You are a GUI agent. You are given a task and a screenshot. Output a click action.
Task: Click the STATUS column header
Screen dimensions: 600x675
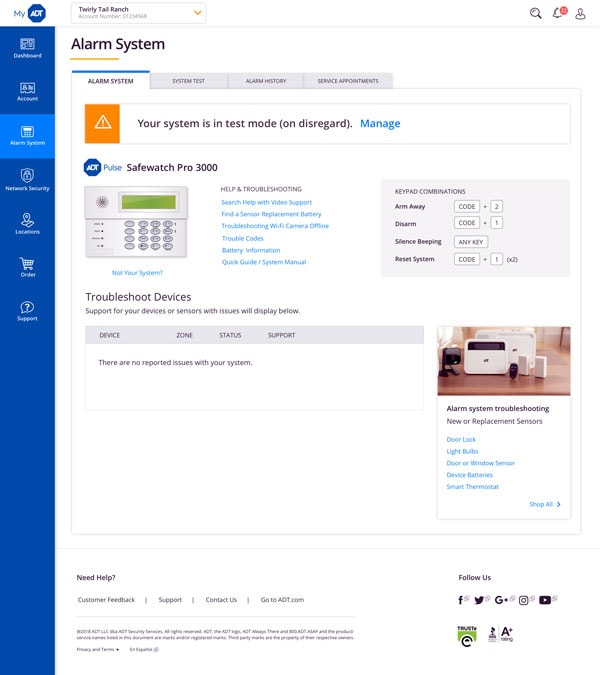click(230, 335)
